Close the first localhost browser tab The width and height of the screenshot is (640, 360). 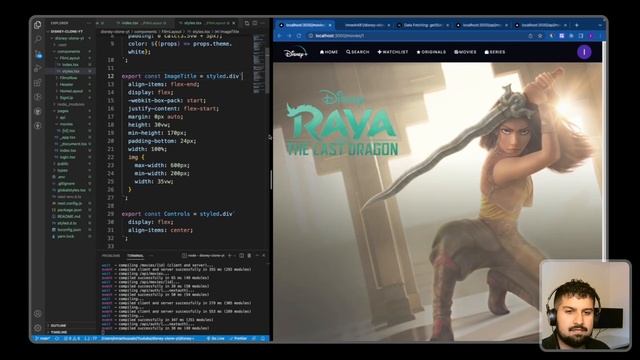pyautogui.click(x=330, y=25)
